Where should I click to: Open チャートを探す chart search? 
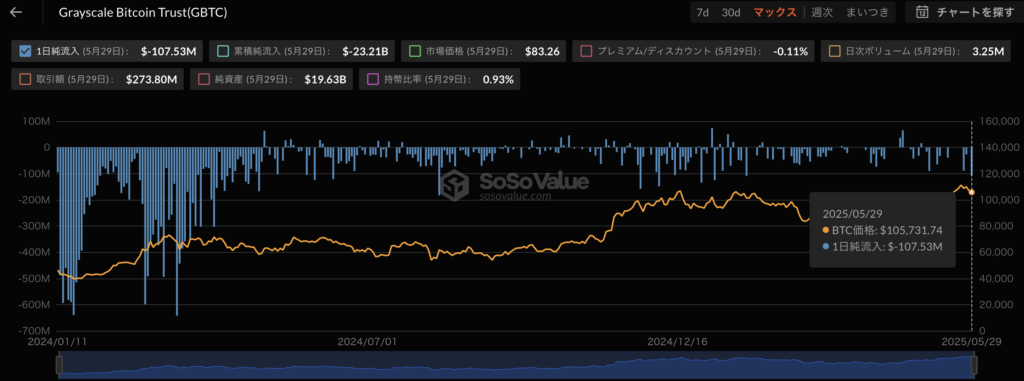(964, 12)
